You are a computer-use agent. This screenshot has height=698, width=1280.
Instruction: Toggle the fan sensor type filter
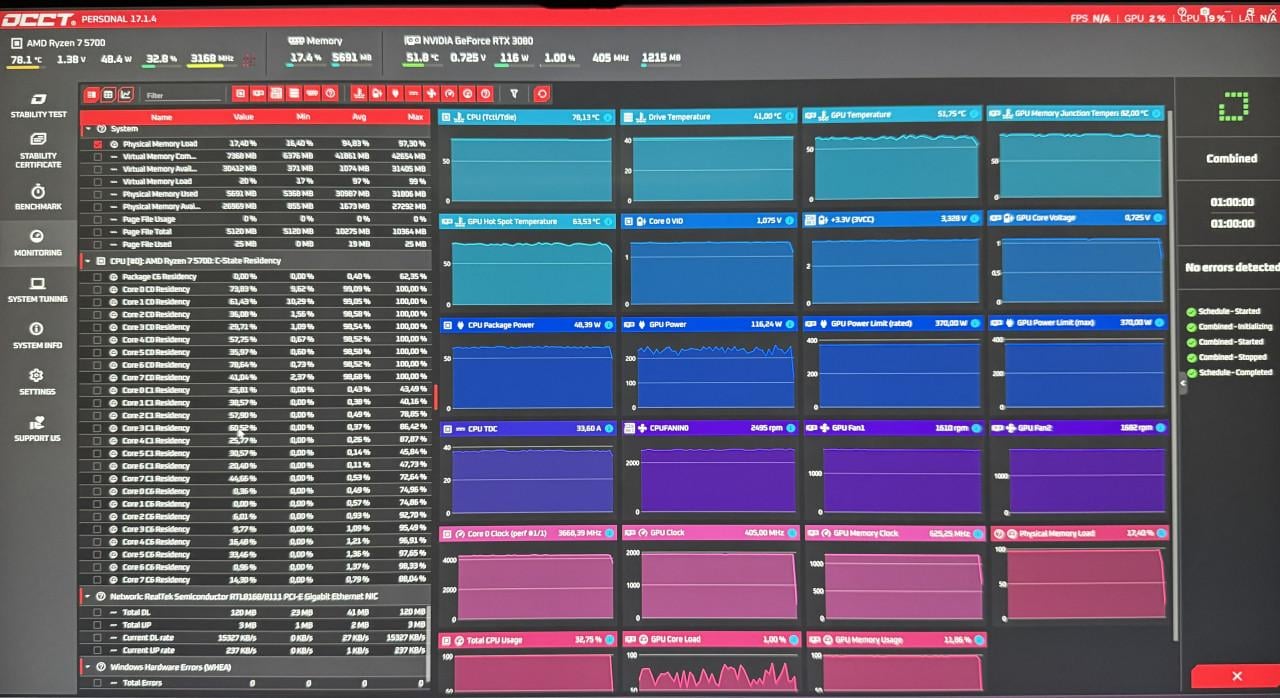431,93
